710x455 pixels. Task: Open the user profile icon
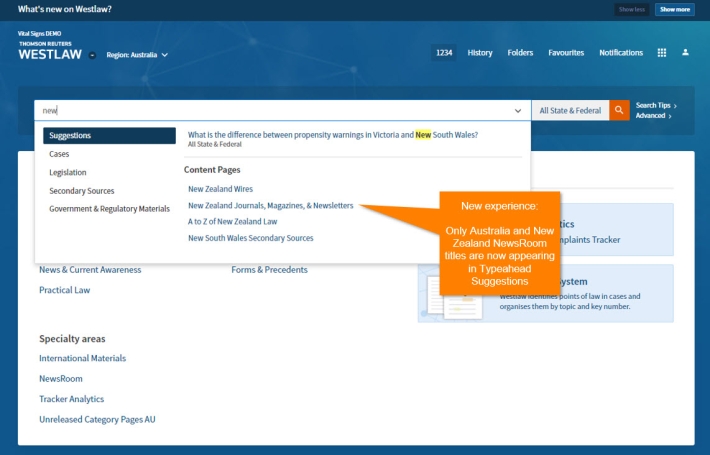(x=685, y=53)
